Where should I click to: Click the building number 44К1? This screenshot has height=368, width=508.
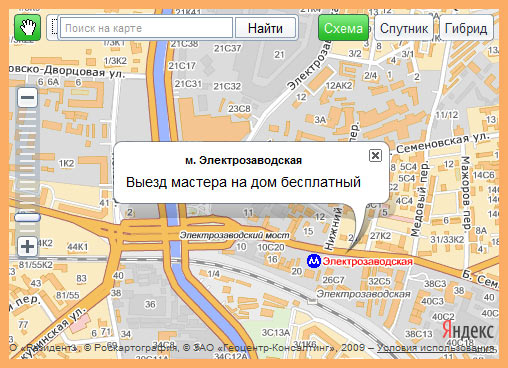point(78,247)
